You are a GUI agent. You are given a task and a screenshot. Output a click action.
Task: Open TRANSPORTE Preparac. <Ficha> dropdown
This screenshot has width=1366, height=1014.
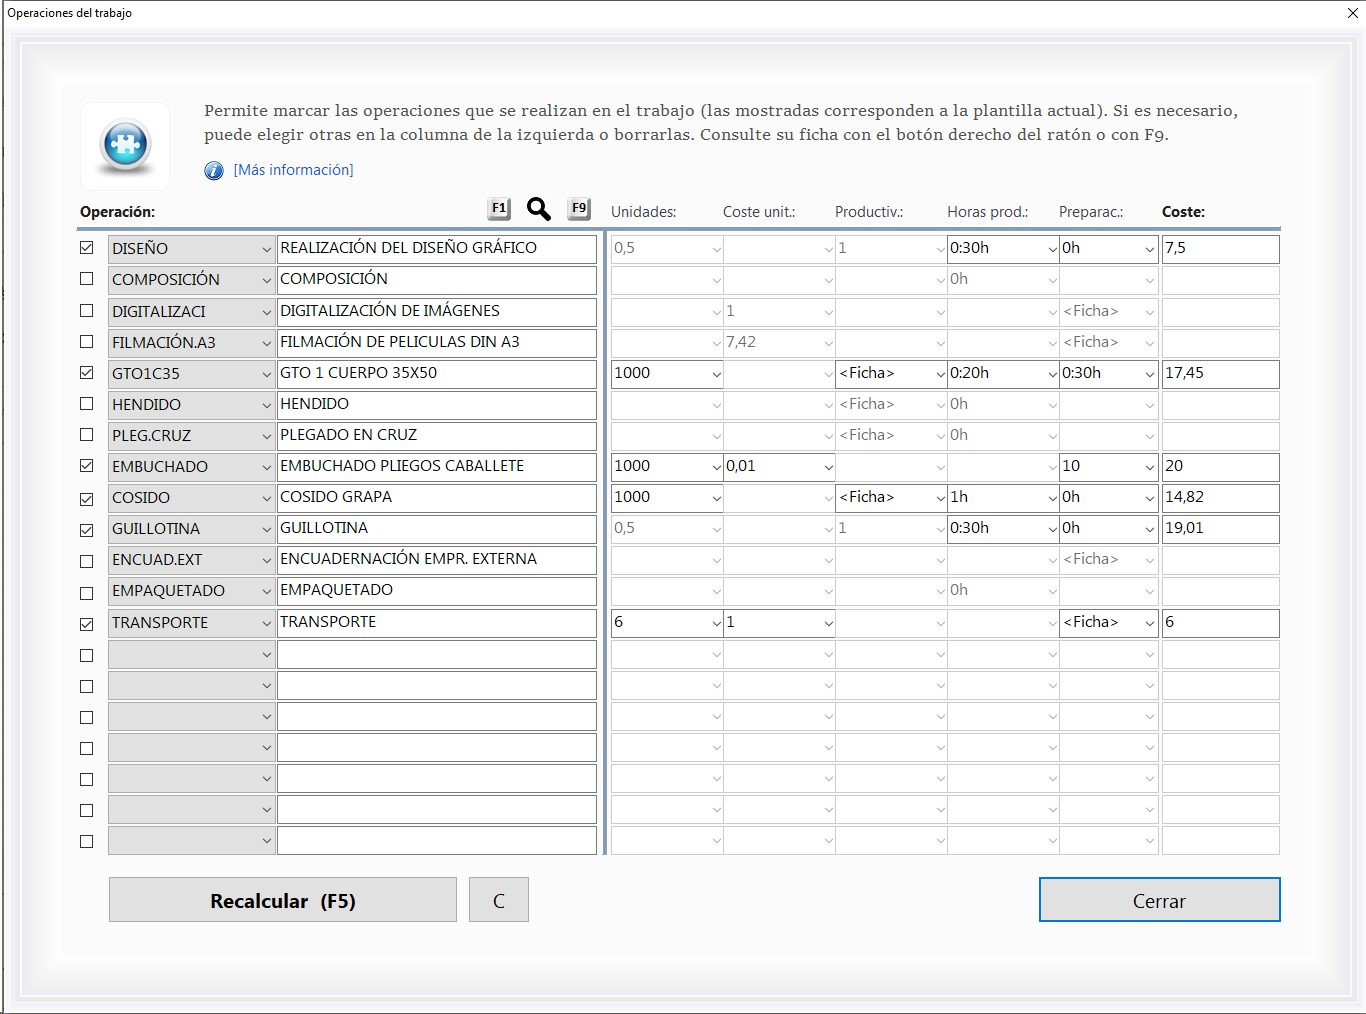pyautogui.click(x=1149, y=623)
